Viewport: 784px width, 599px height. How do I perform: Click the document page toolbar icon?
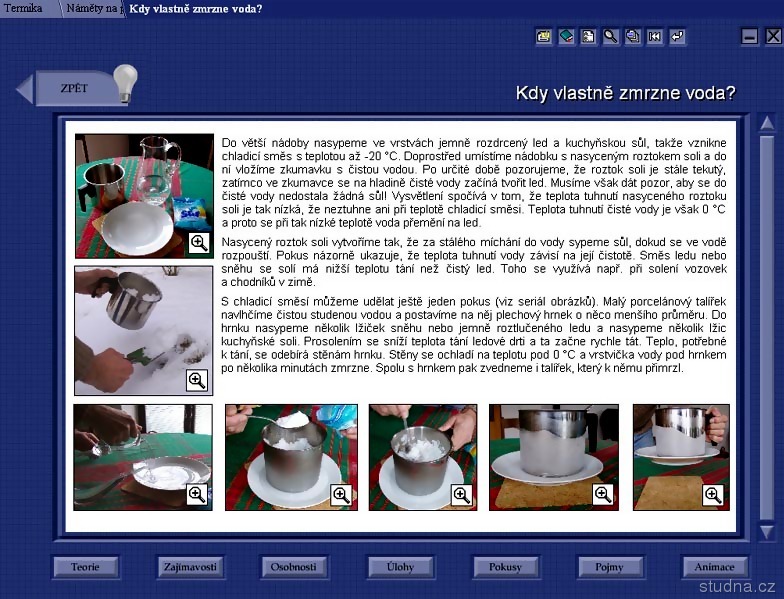tap(588, 36)
